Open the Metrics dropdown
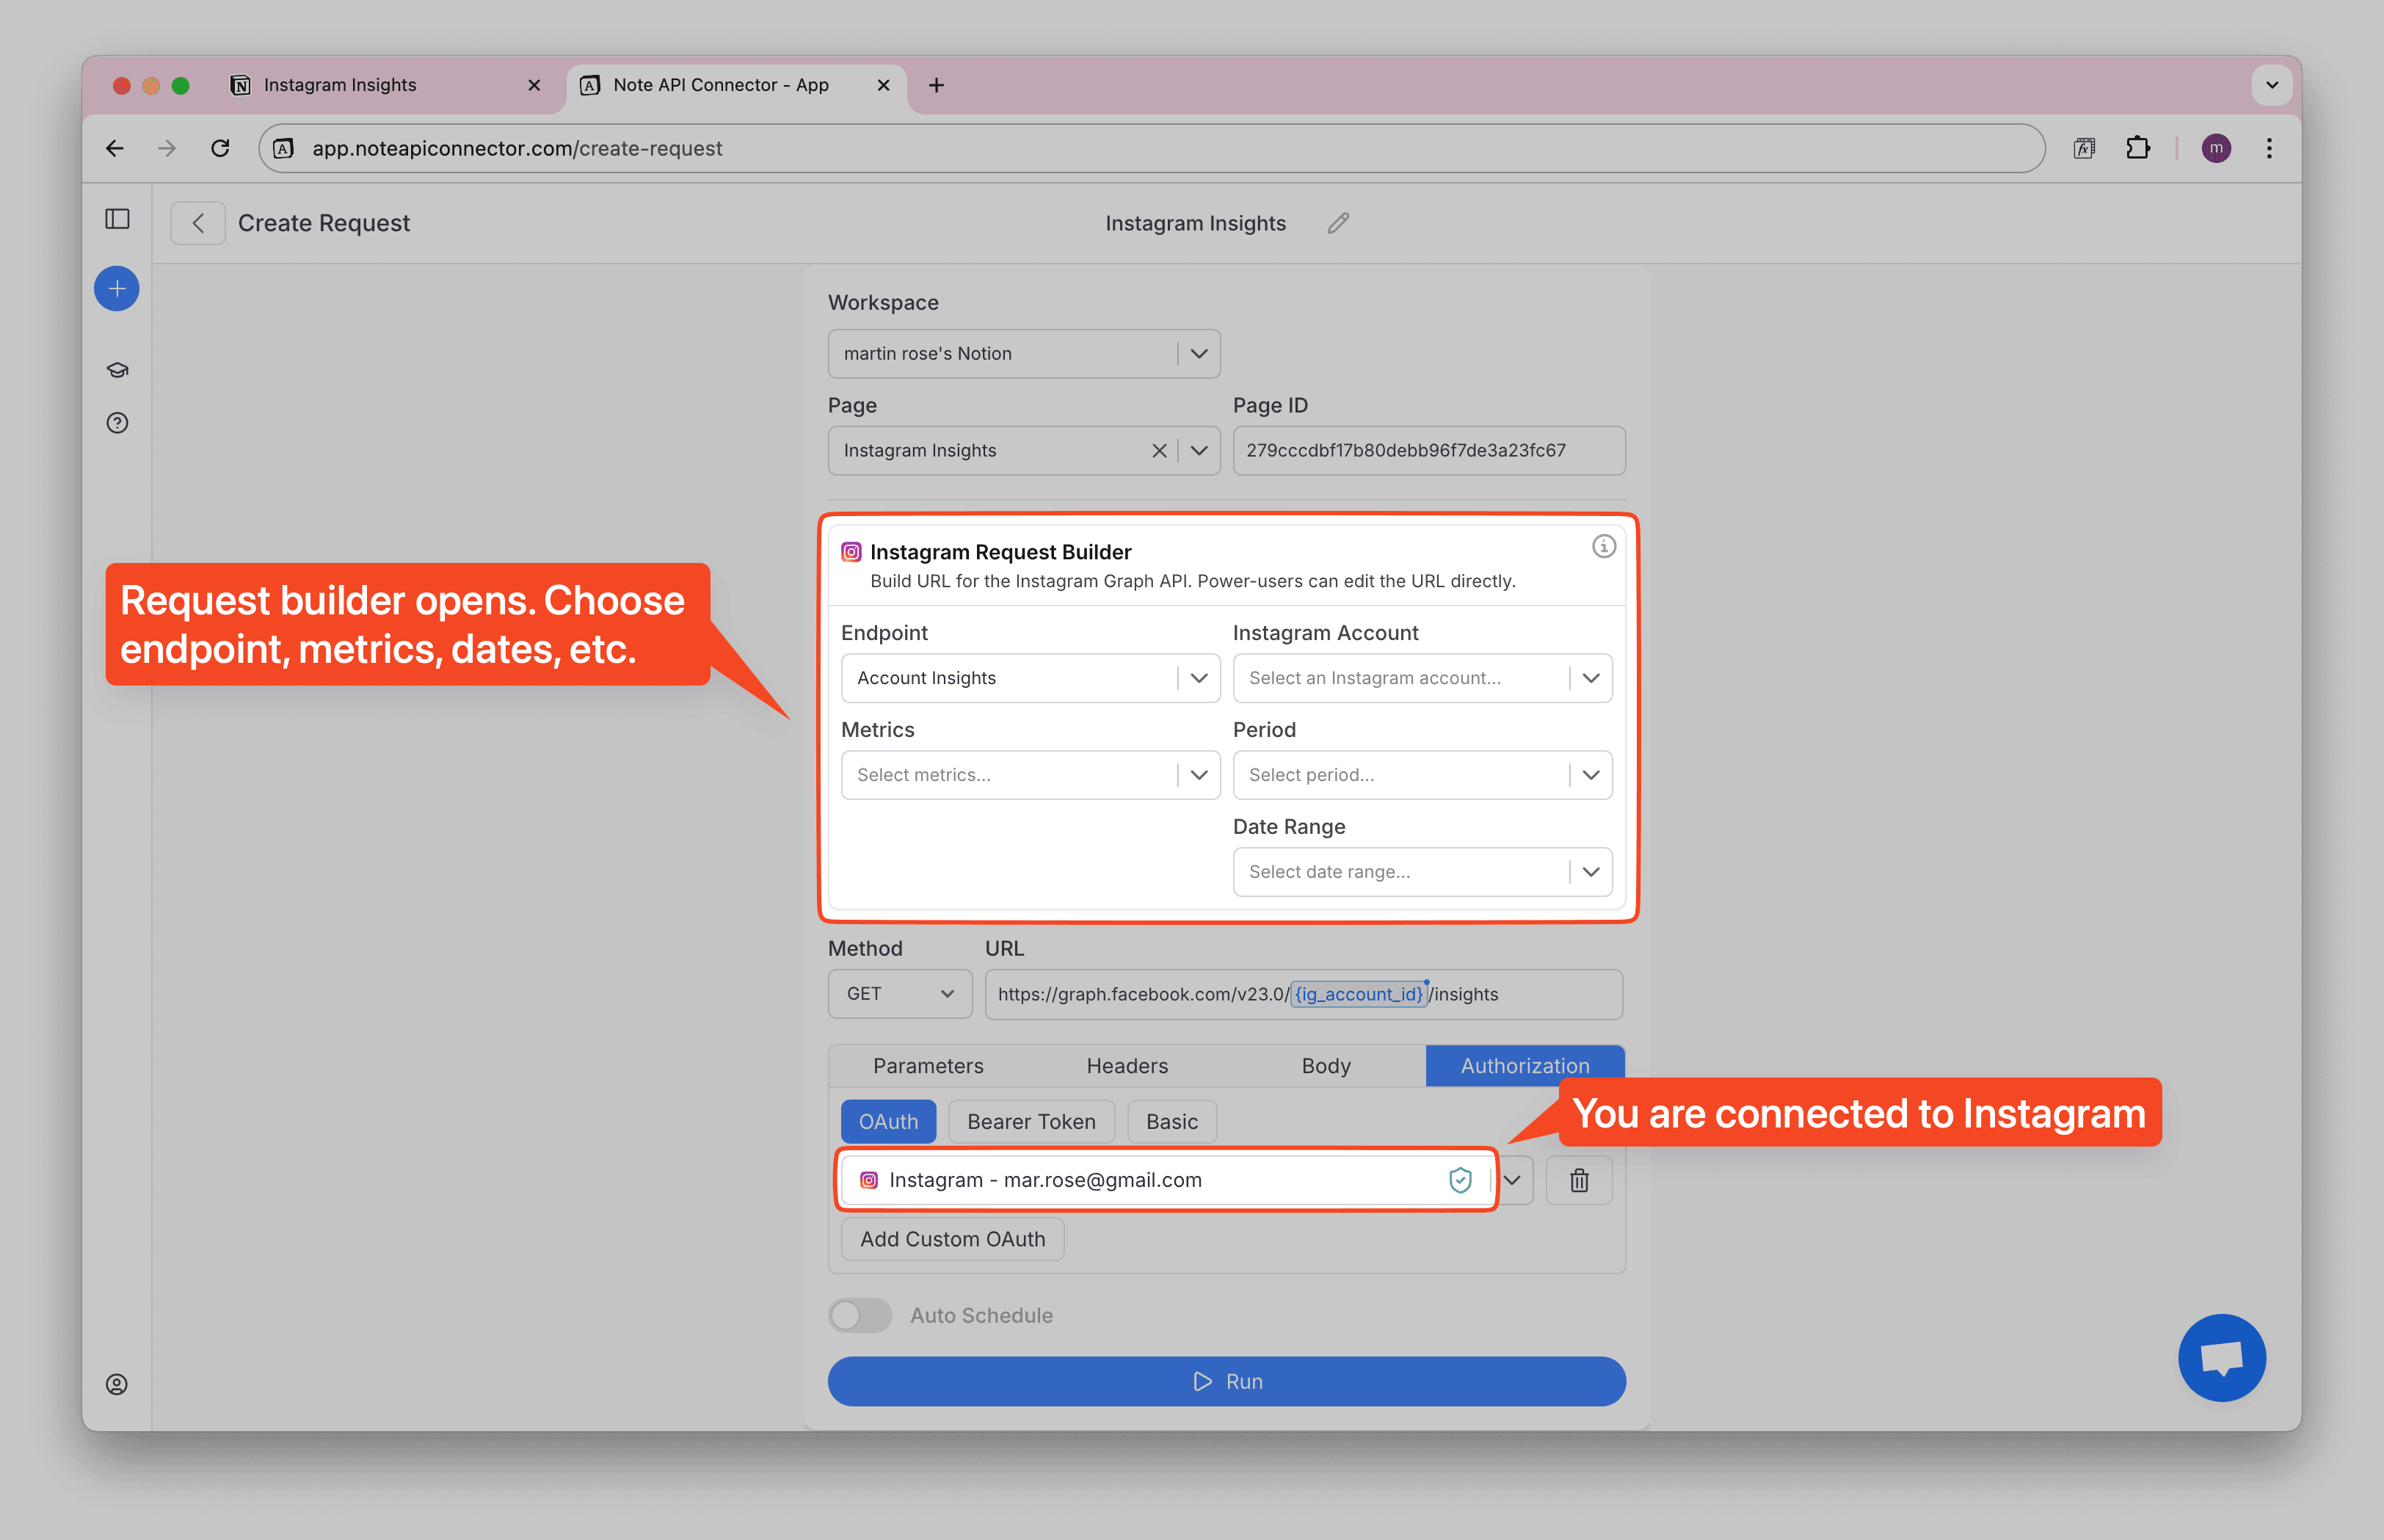The height and width of the screenshot is (1540, 2384). tap(1030, 775)
